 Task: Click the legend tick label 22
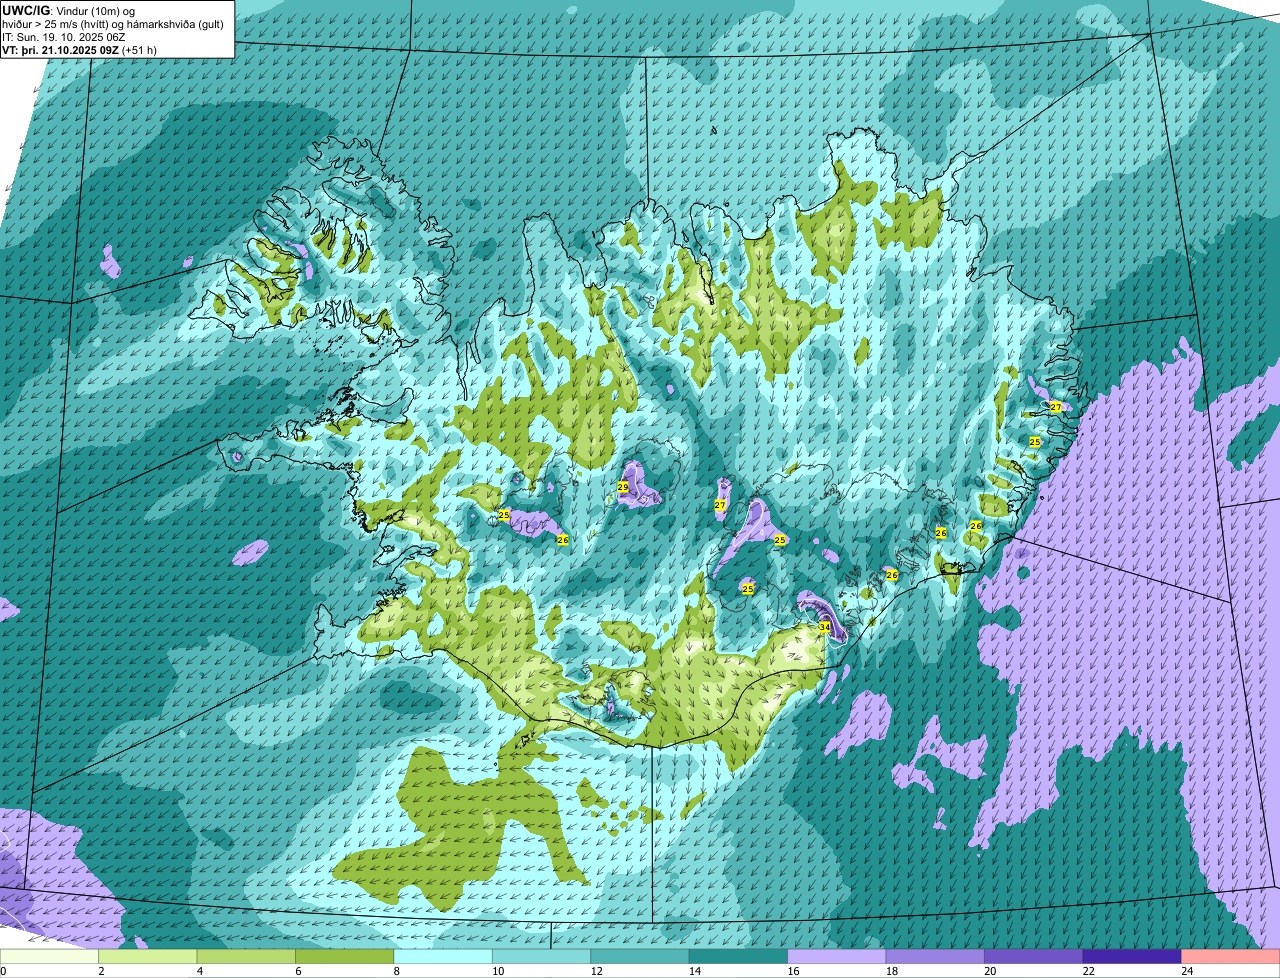tap(1088, 970)
